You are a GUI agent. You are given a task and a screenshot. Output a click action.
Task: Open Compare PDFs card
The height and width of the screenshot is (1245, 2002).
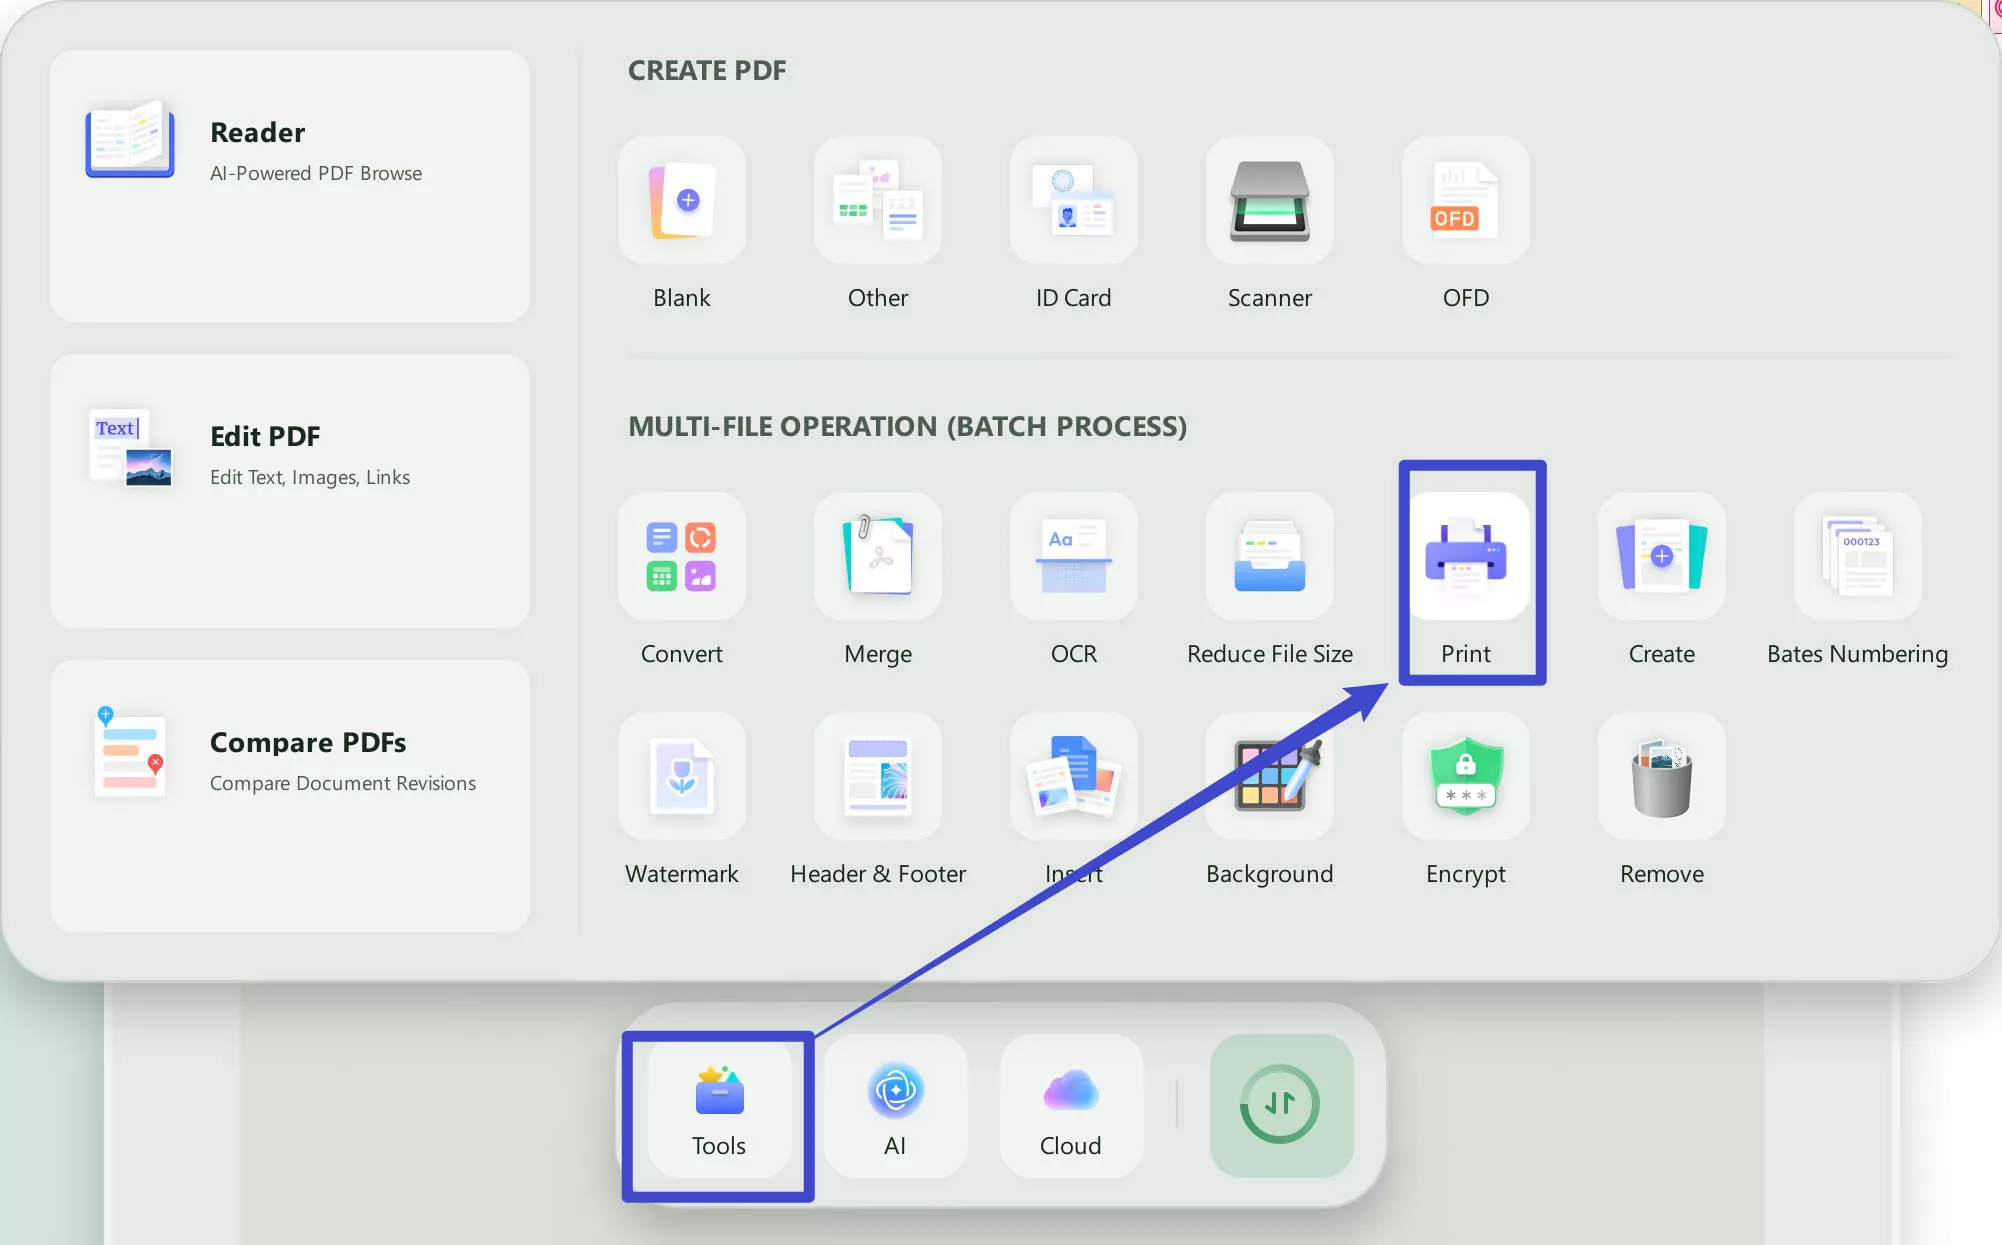(290, 796)
